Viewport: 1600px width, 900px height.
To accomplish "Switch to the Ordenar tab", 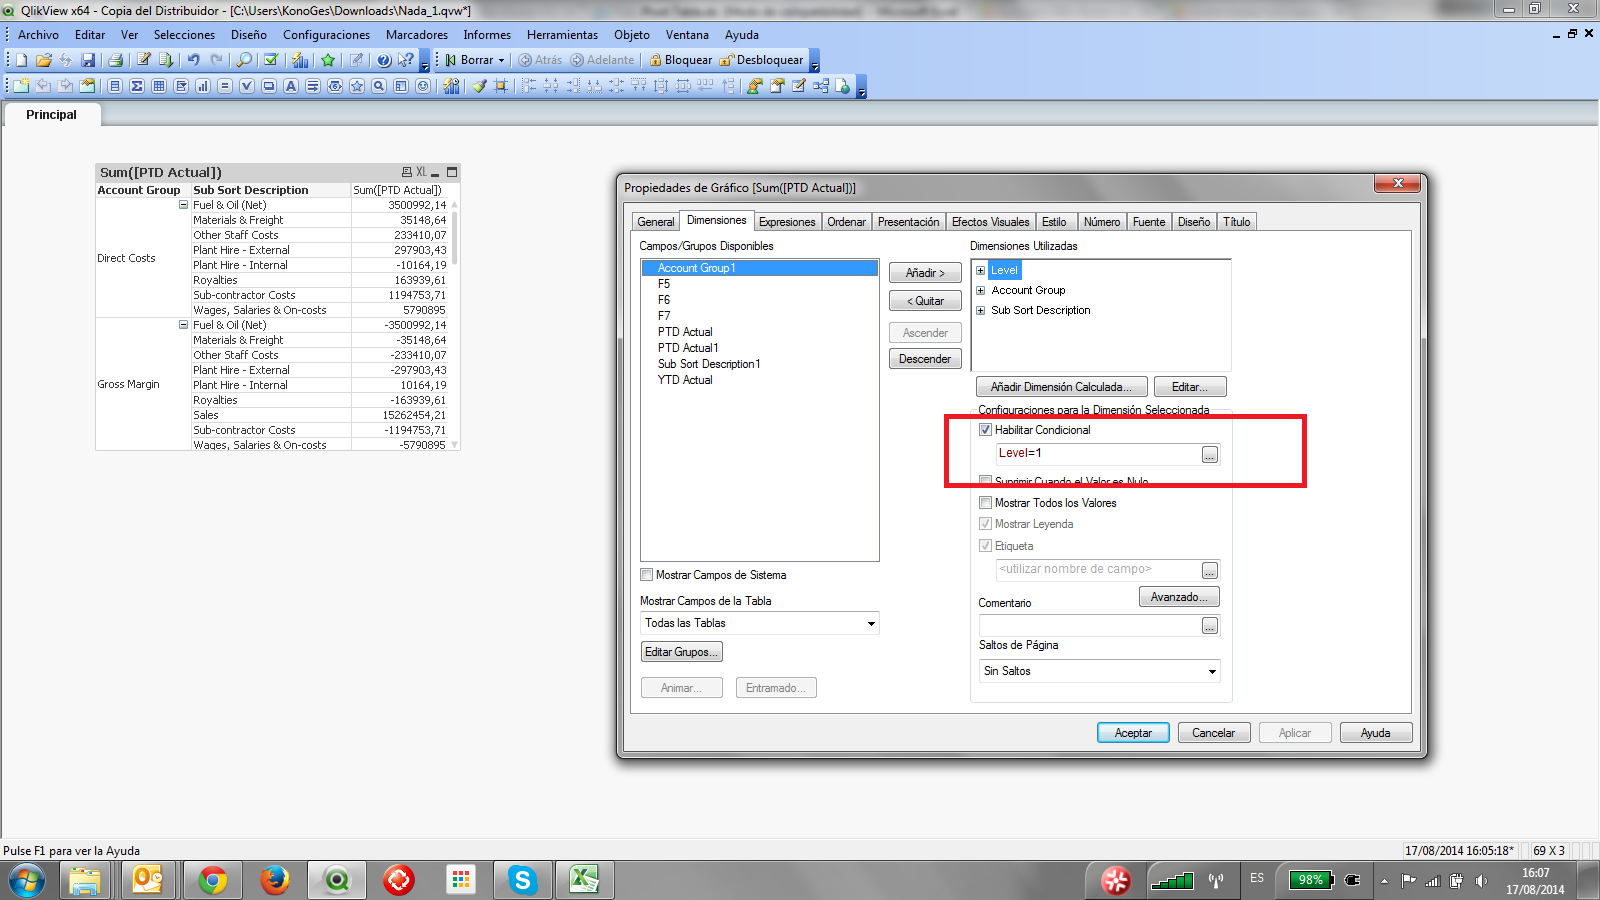I will (x=846, y=222).
